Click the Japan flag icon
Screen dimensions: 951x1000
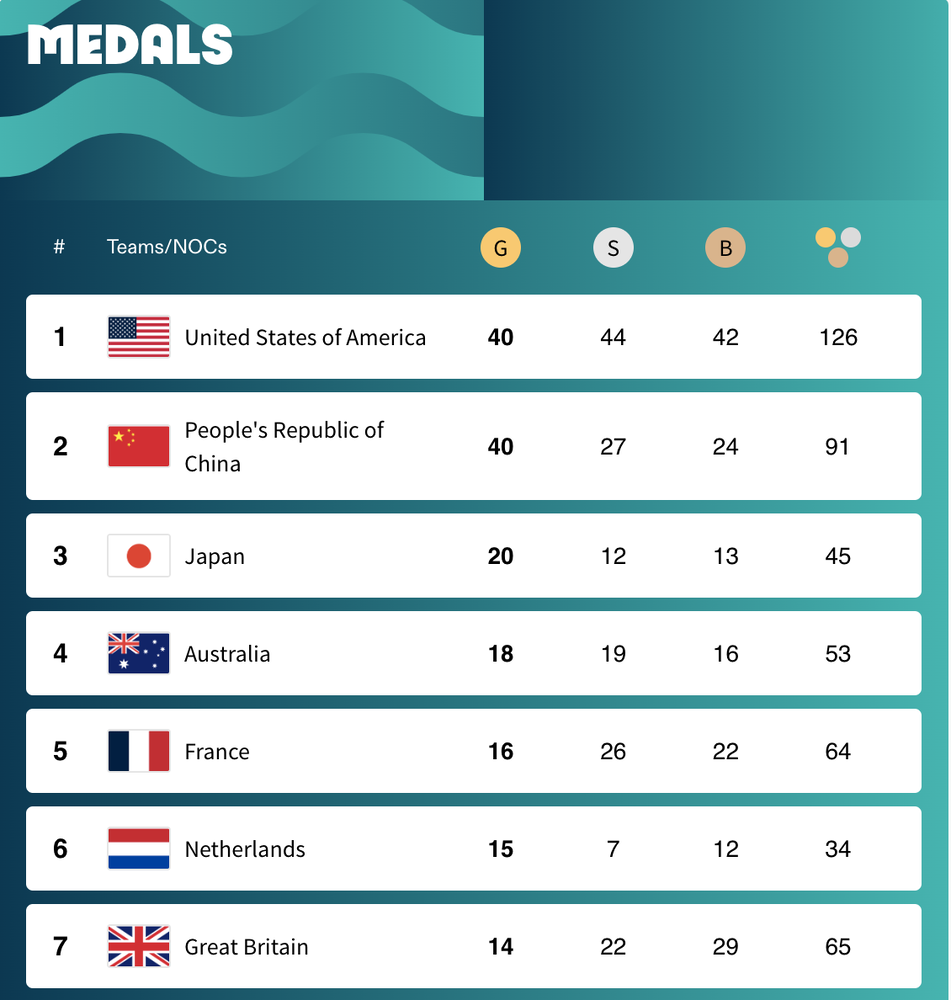139,555
